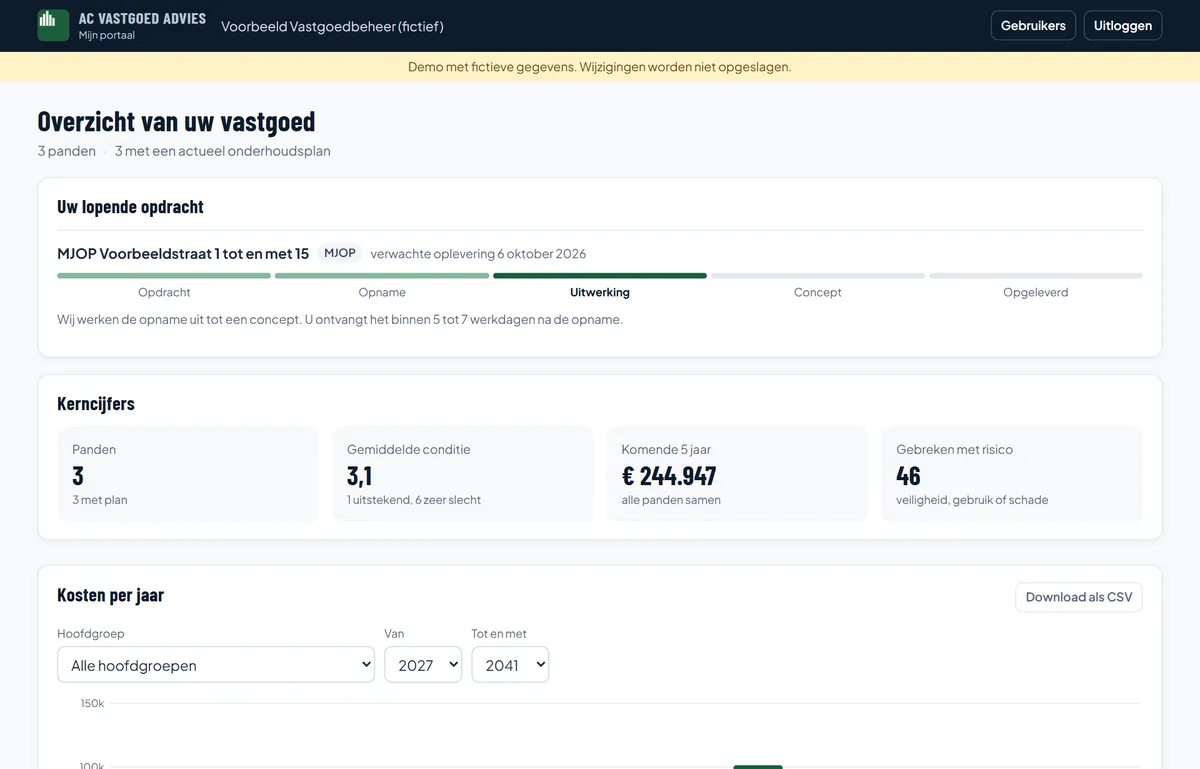Click 'verwachte oplevering 6 oktober 2026' text
This screenshot has width=1200, height=769.
(x=478, y=253)
